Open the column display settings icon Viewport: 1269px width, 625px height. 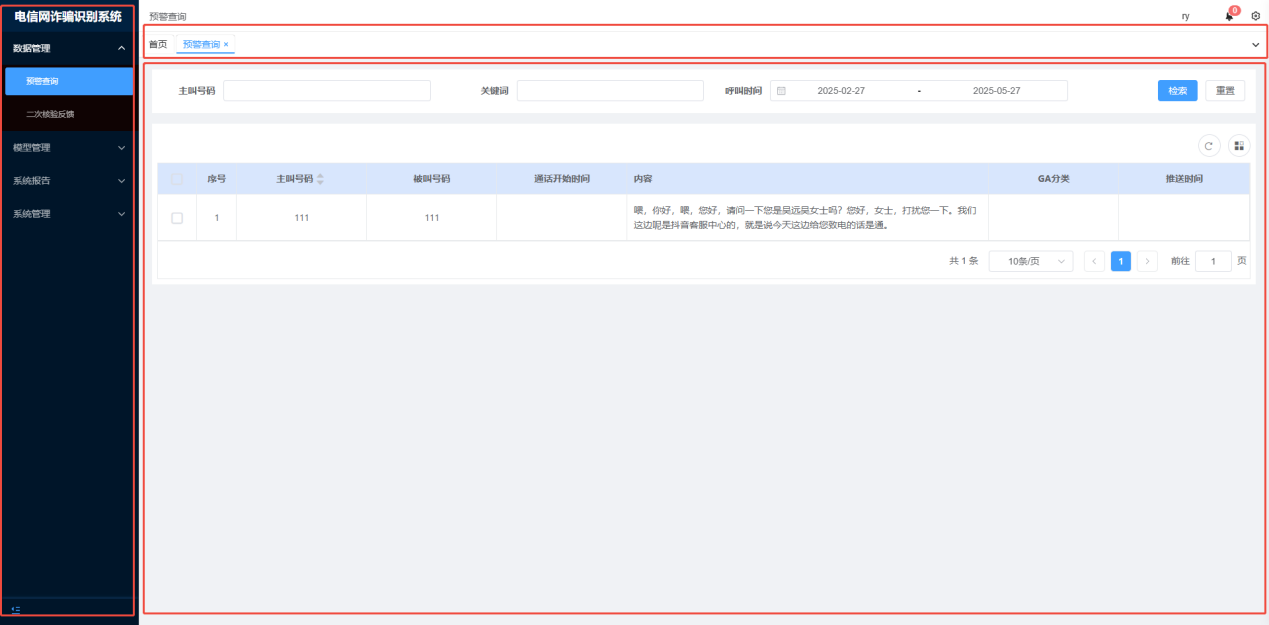tap(1239, 146)
